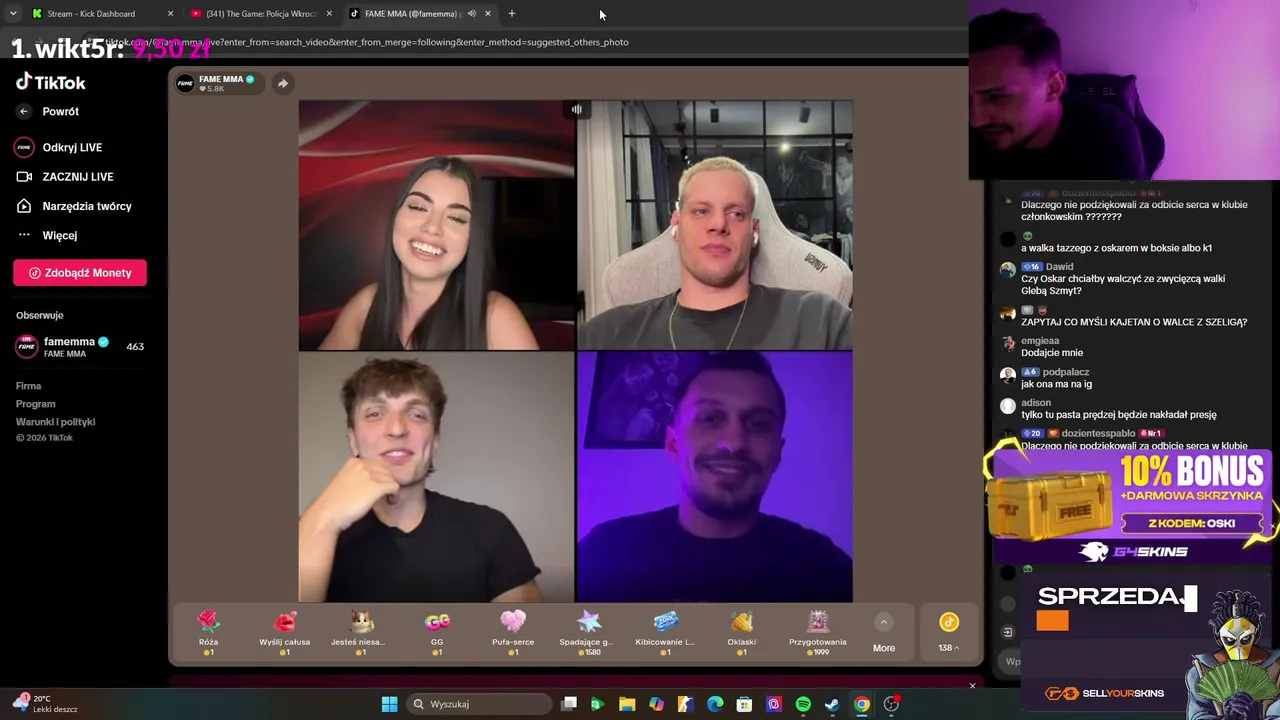The image size is (1280, 720).
Task: Send the Pufa-serce heart gift
Action: 513,632
